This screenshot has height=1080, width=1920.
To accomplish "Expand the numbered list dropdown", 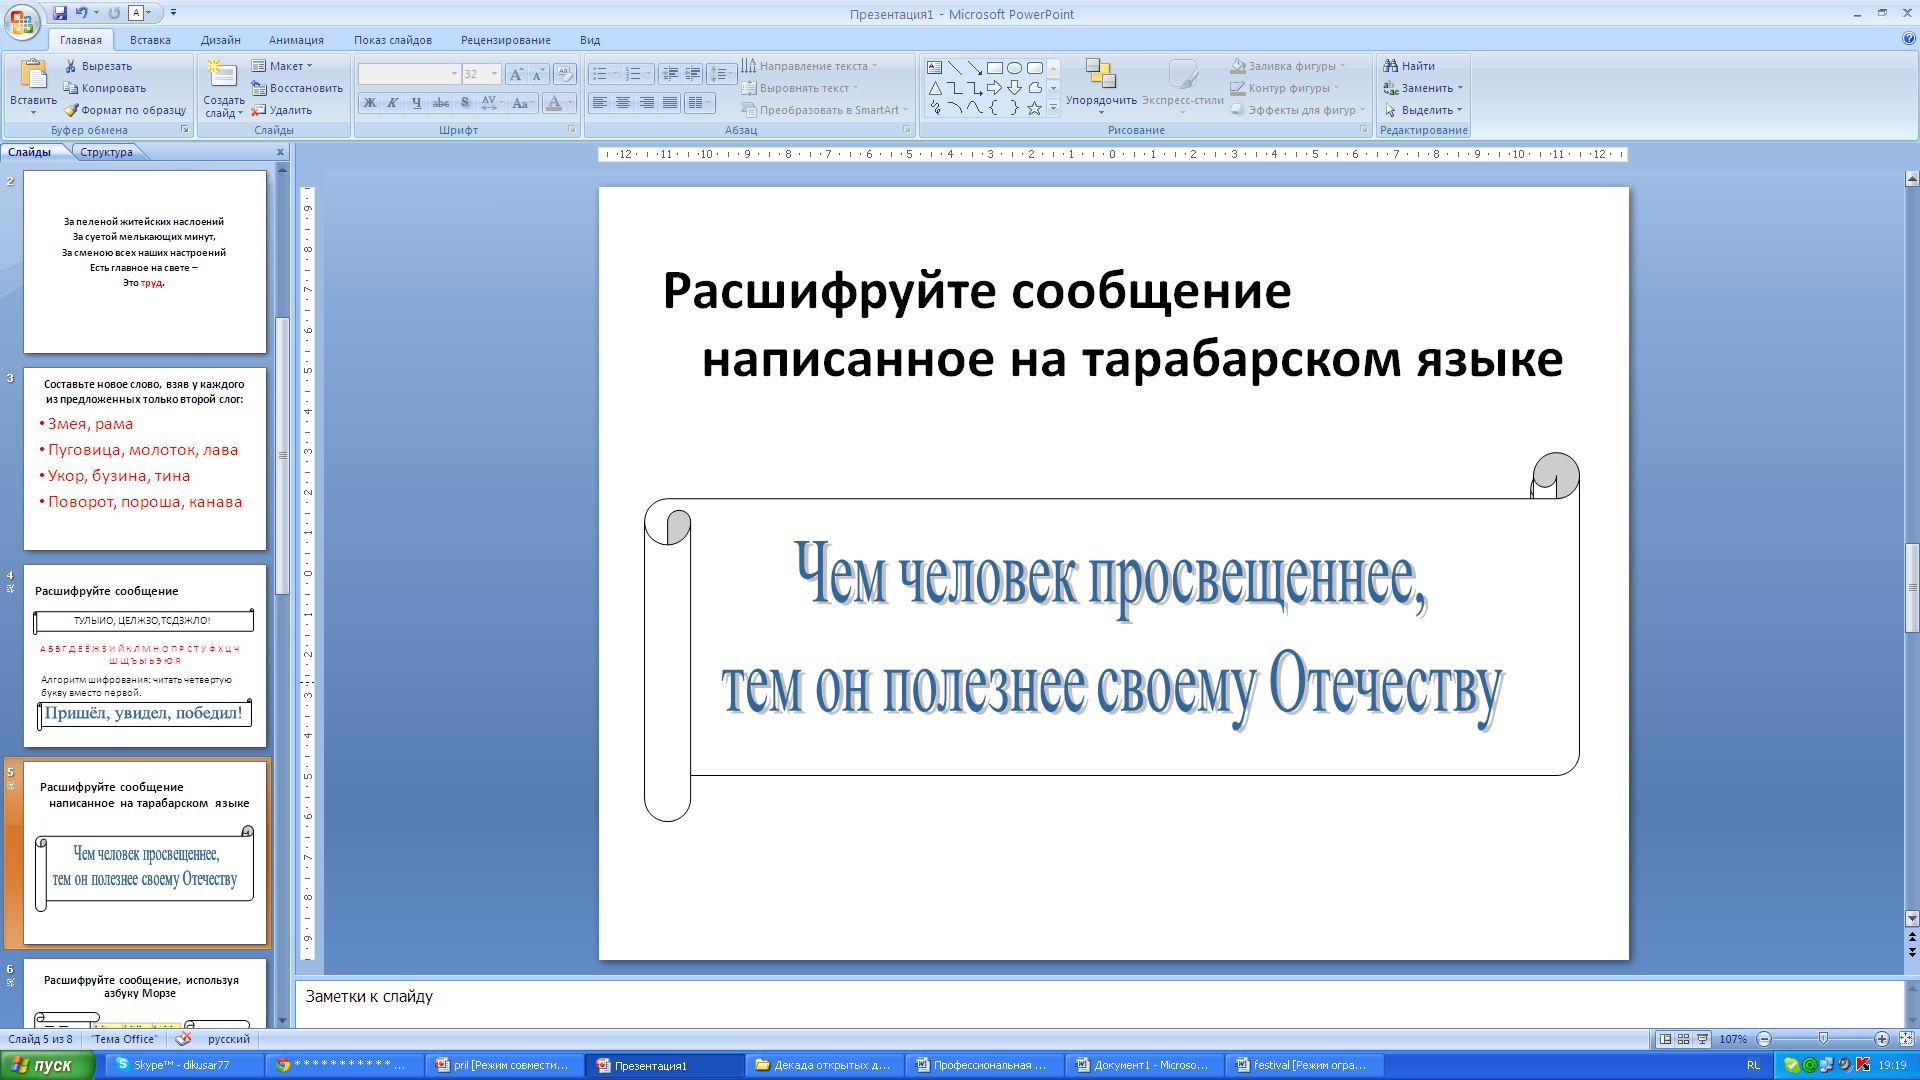I will [x=649, y=74].
